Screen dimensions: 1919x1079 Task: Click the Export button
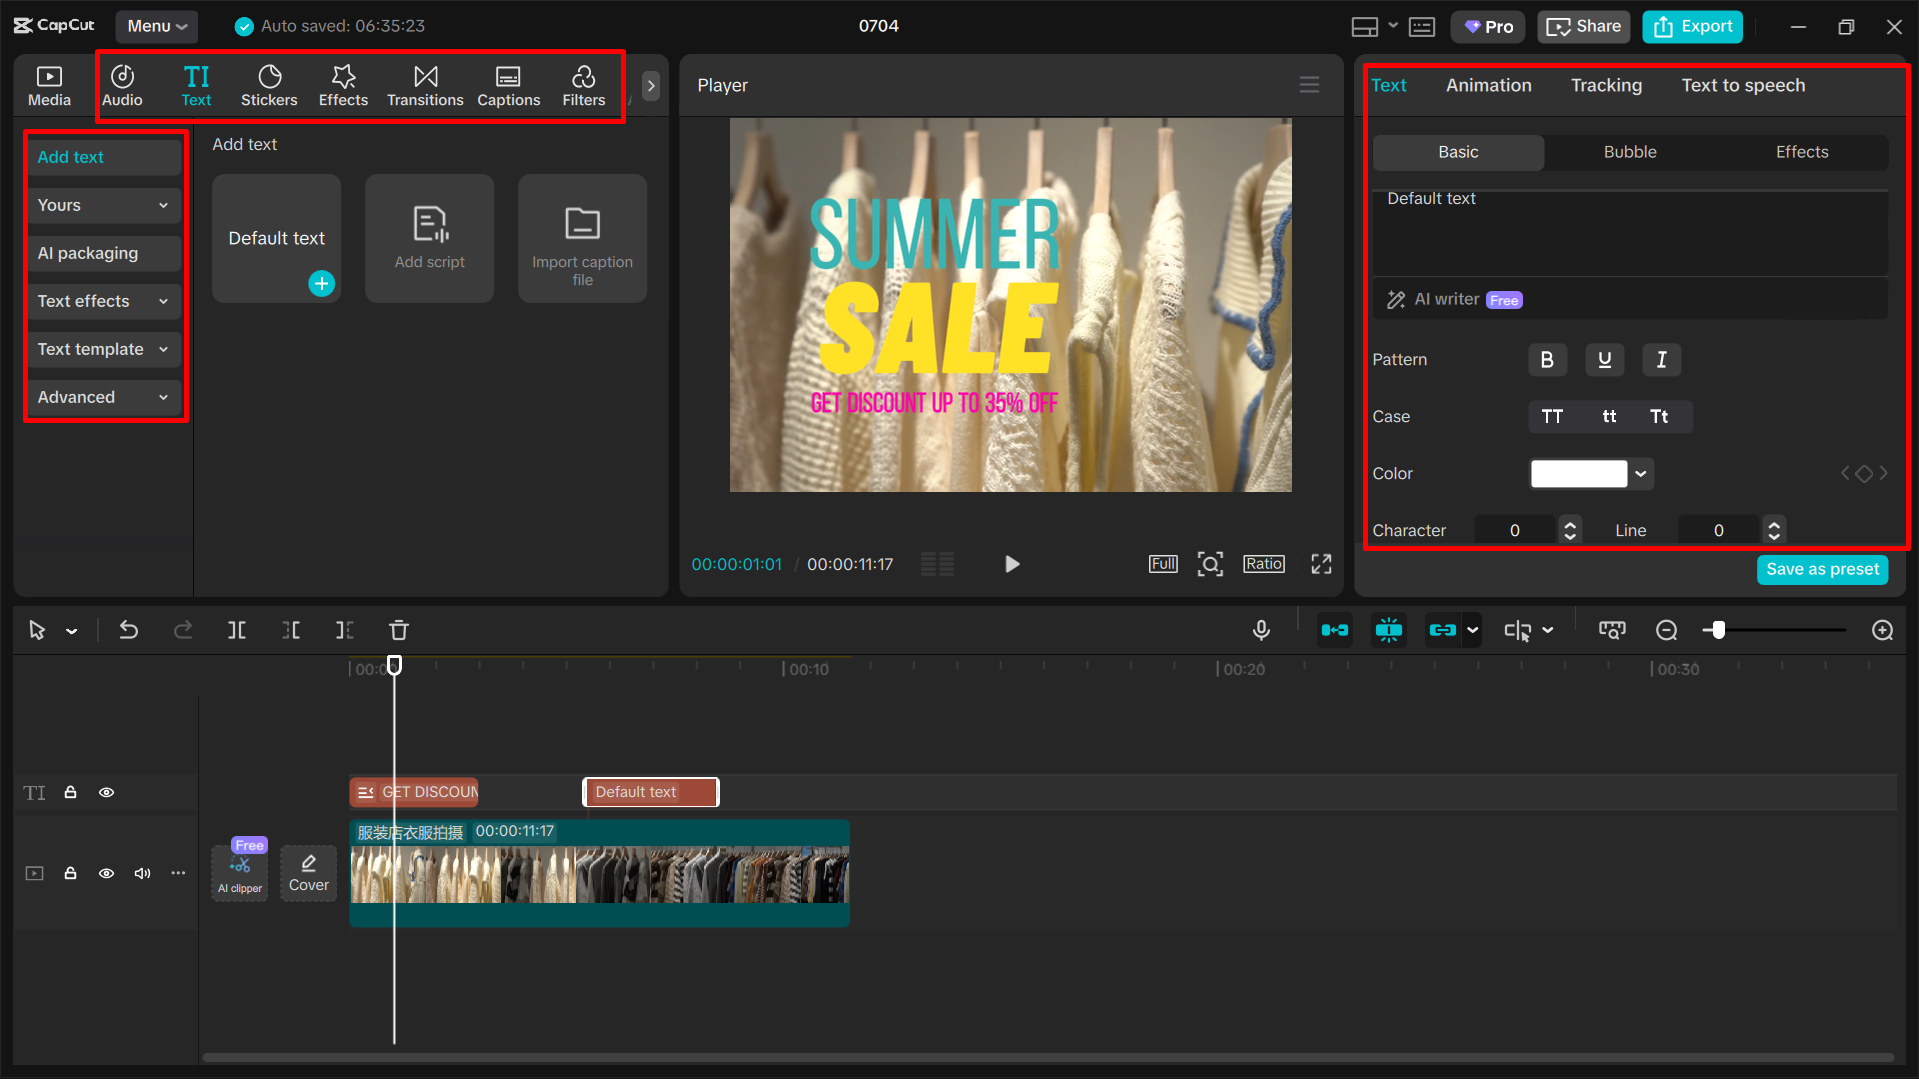click(1691, 26)
